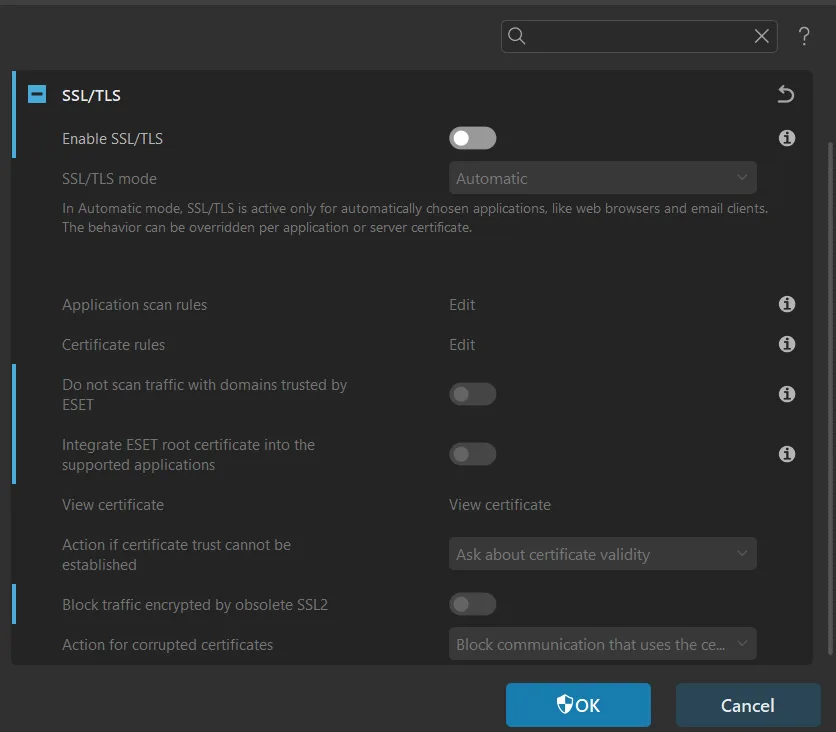Viewport: 836px width, 732px height.
Task: Confirm settings with the OK button
Action: [578, 705]
